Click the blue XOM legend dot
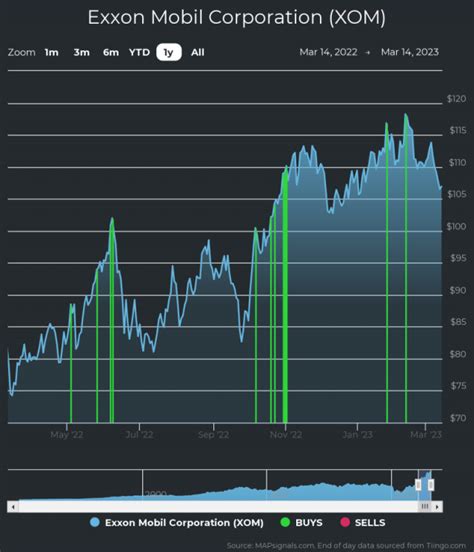This screenshot has height=552, width=474. 95,522
